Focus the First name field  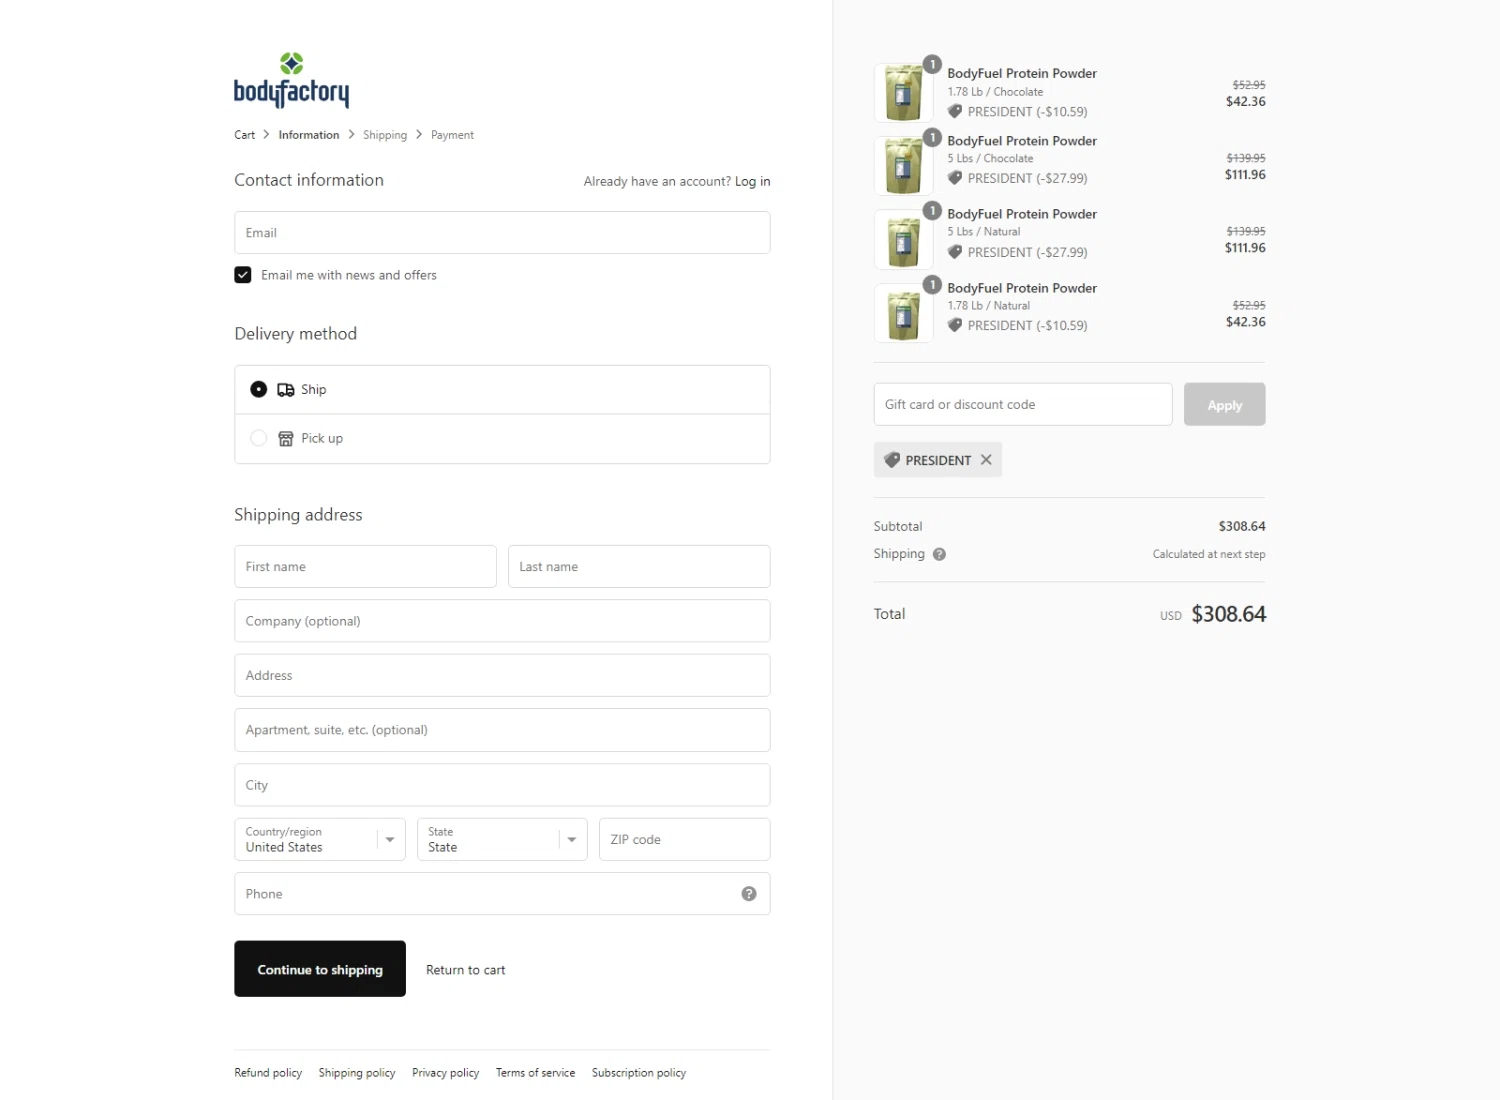(365, 567)
